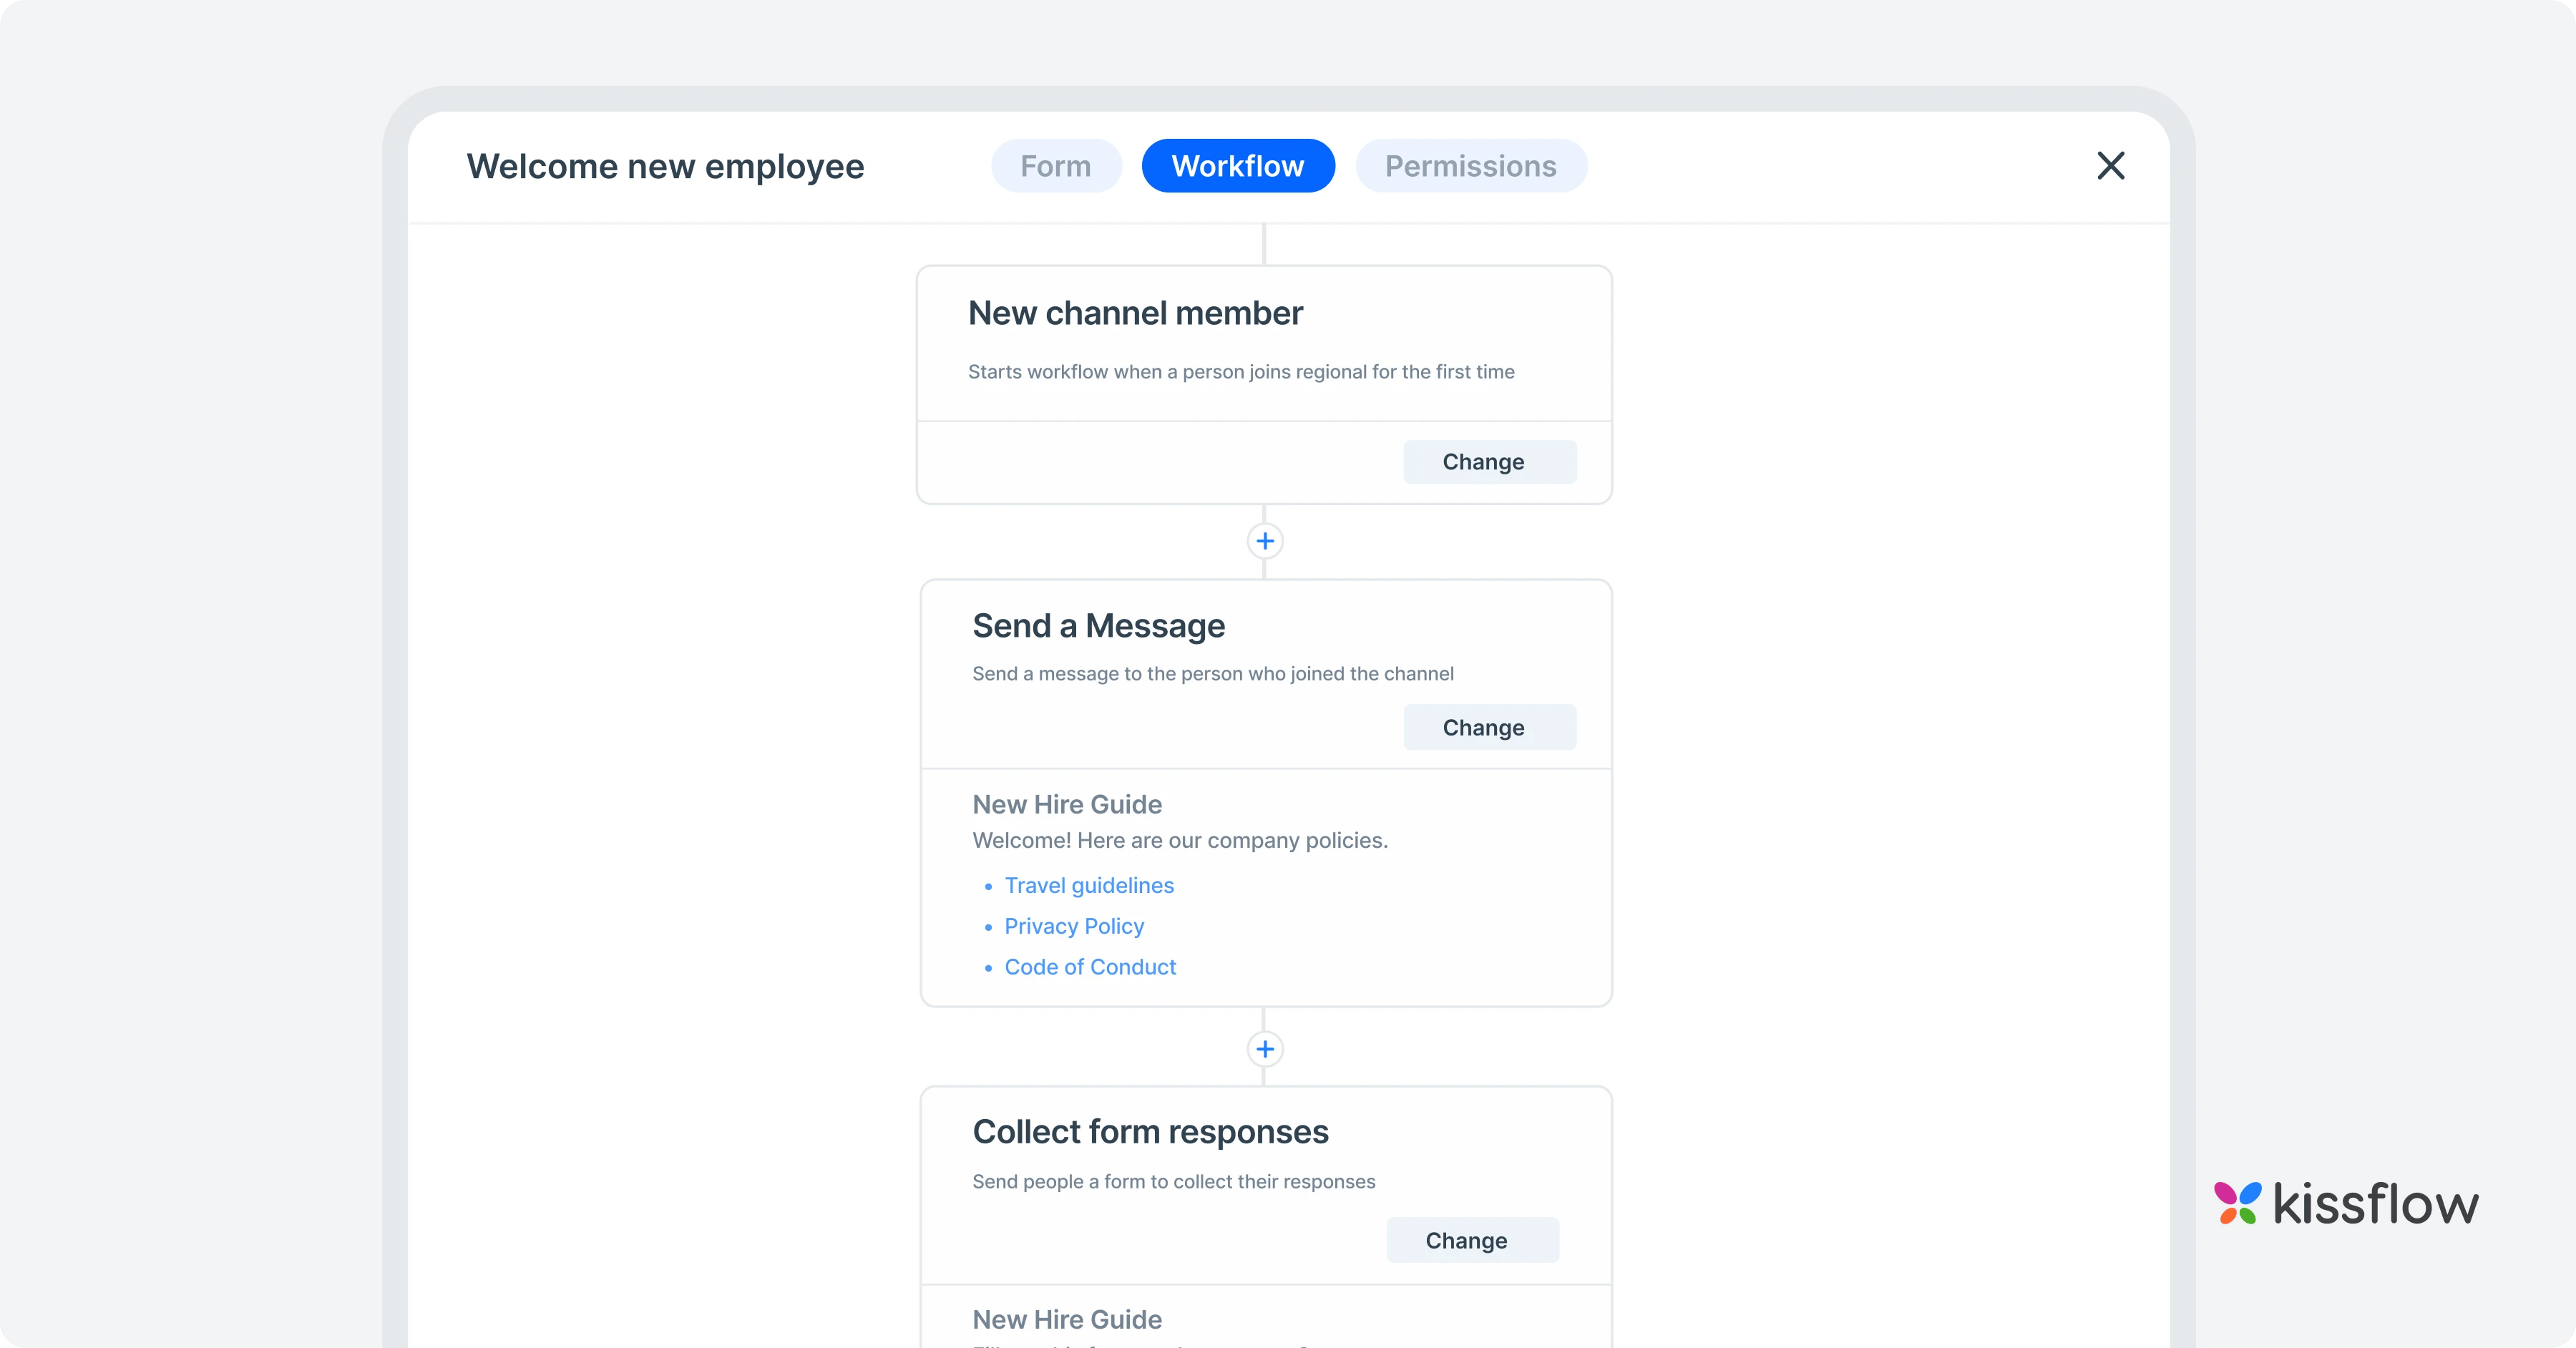Click New Hire Guide title in Collect form responses

pos(1067,1320)
